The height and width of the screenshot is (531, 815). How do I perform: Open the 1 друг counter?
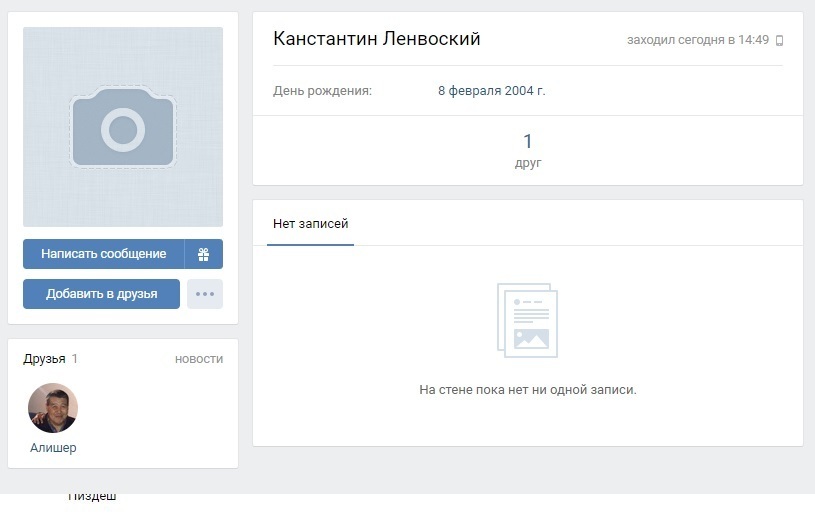pos(528,150)
